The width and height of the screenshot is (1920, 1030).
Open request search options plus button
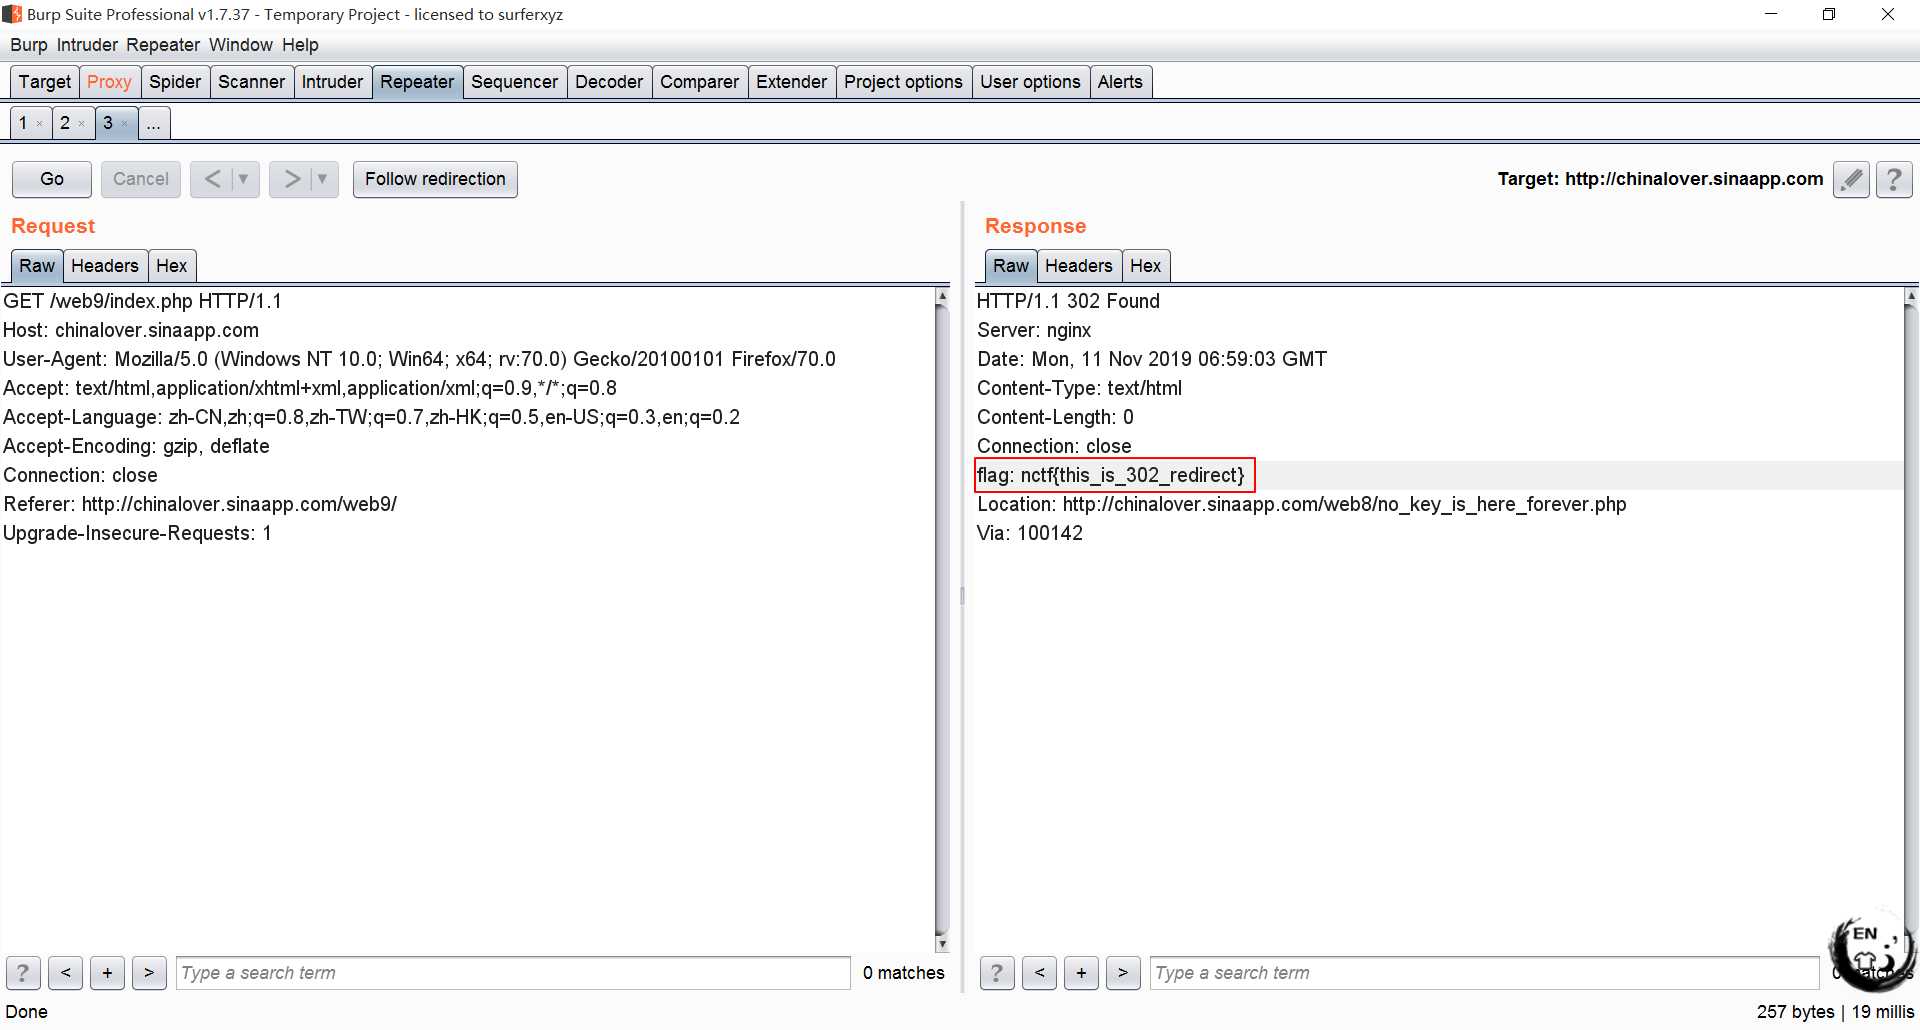tap(107, 972)
